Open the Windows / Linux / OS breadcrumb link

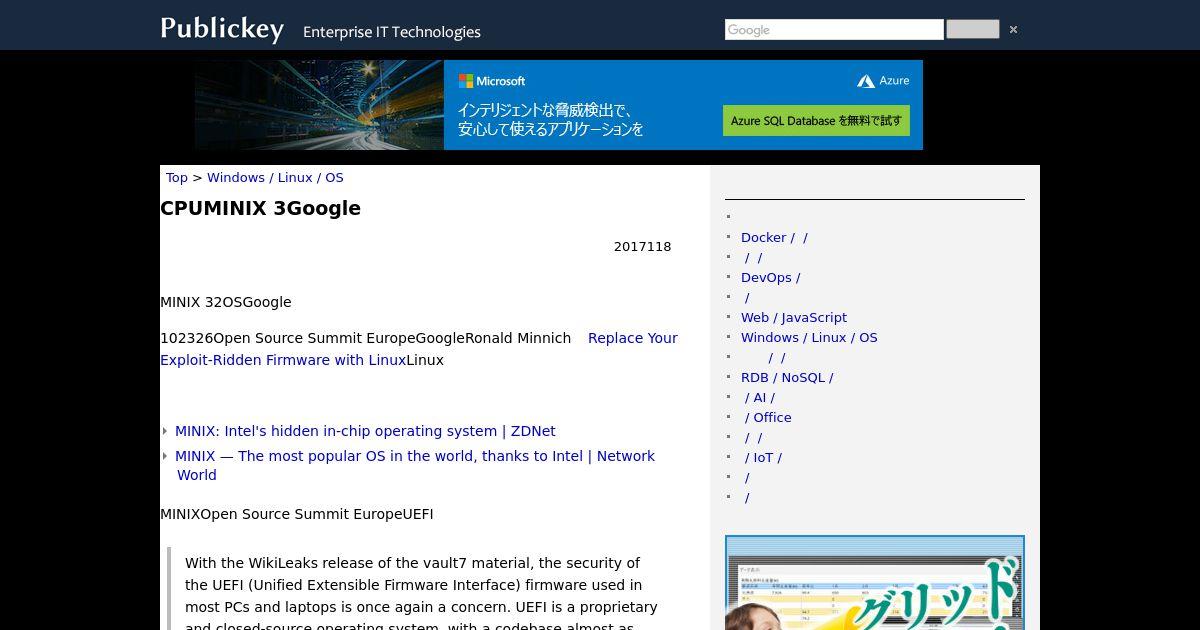coord(275,177)
